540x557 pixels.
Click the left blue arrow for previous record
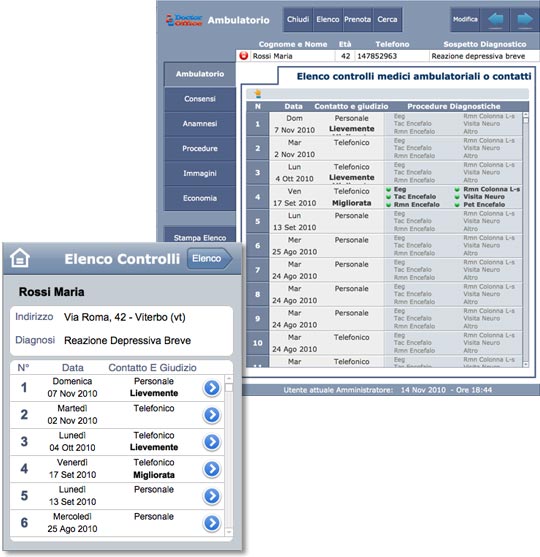495,20
